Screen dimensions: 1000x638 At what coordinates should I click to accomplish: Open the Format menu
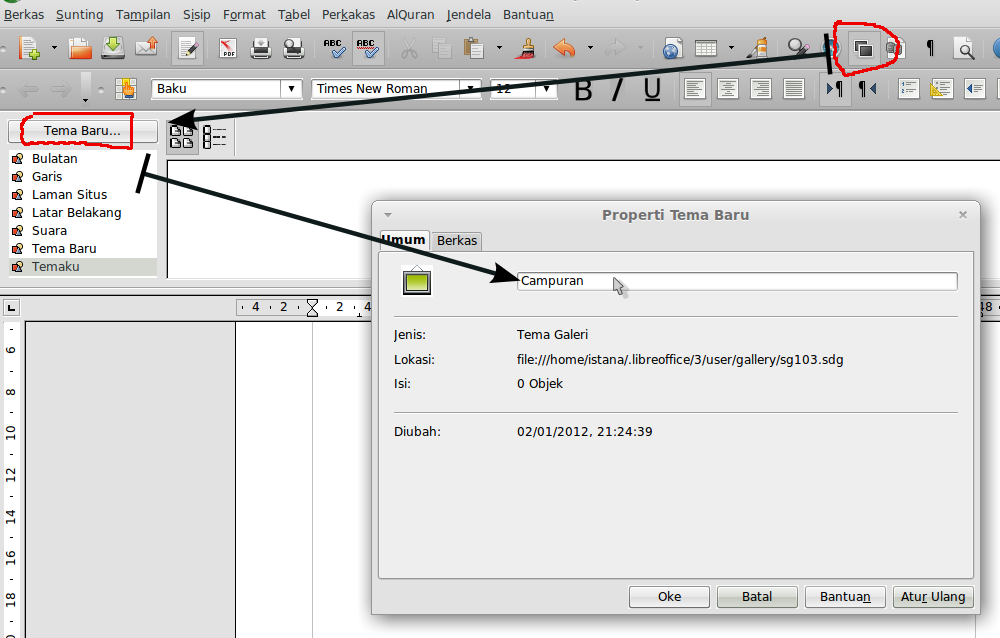[x=244, y=14]
